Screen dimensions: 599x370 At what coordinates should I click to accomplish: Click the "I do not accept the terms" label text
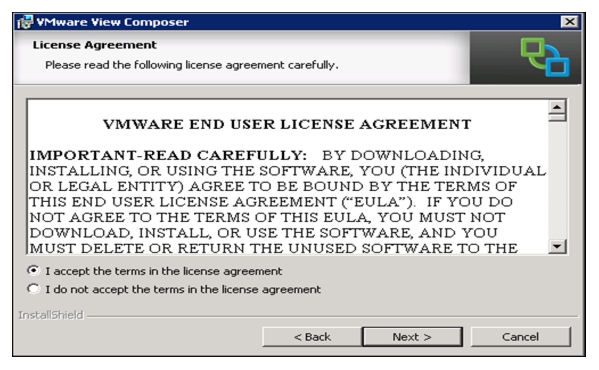(x=183, y=289)
